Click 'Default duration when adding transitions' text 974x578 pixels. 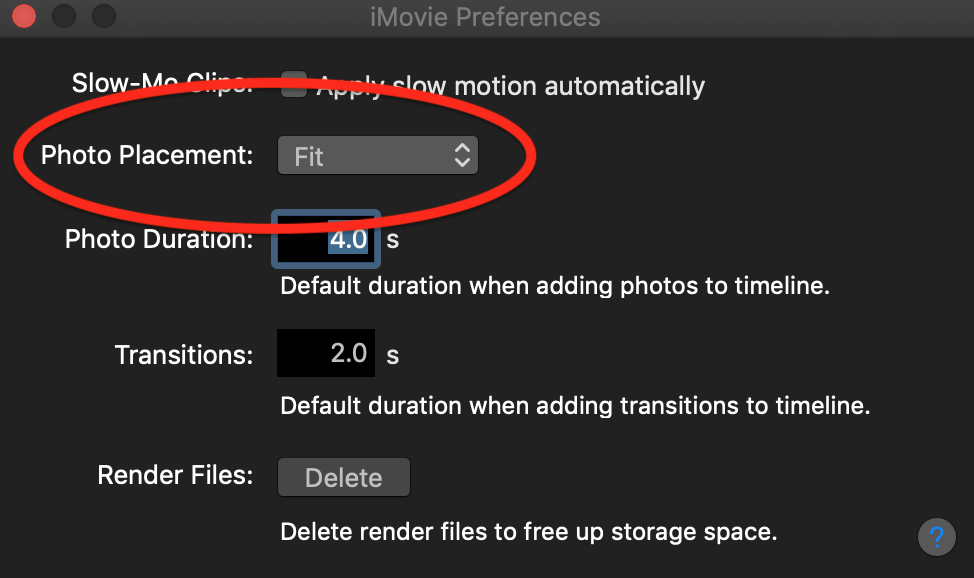[575, 406]
